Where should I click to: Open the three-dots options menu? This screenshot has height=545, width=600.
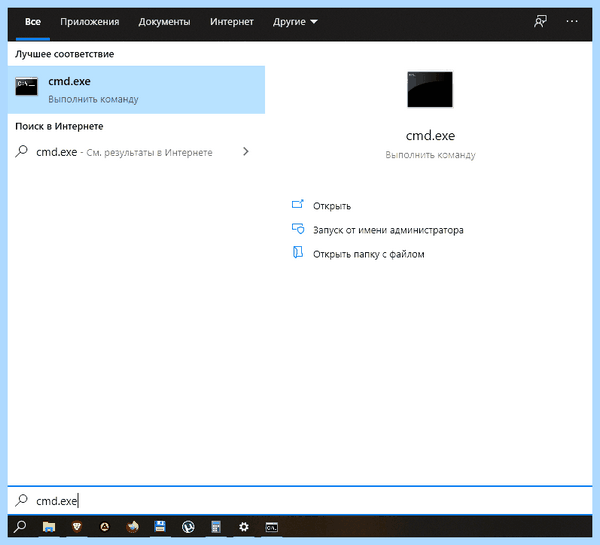[x=572, y=21]
